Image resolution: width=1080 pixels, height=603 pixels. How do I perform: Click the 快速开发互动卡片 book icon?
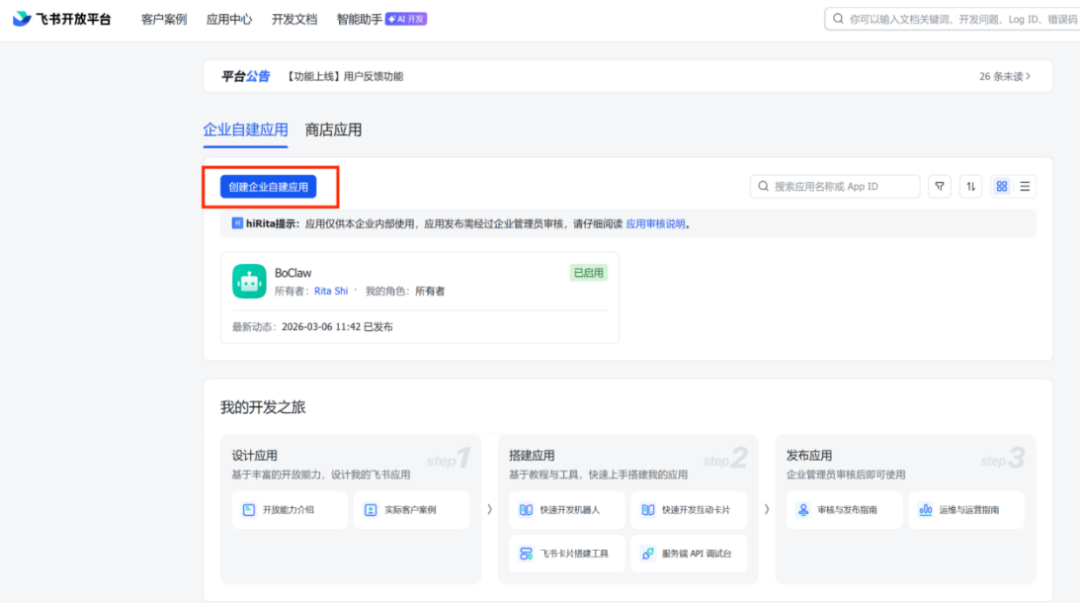coord(648,510)
